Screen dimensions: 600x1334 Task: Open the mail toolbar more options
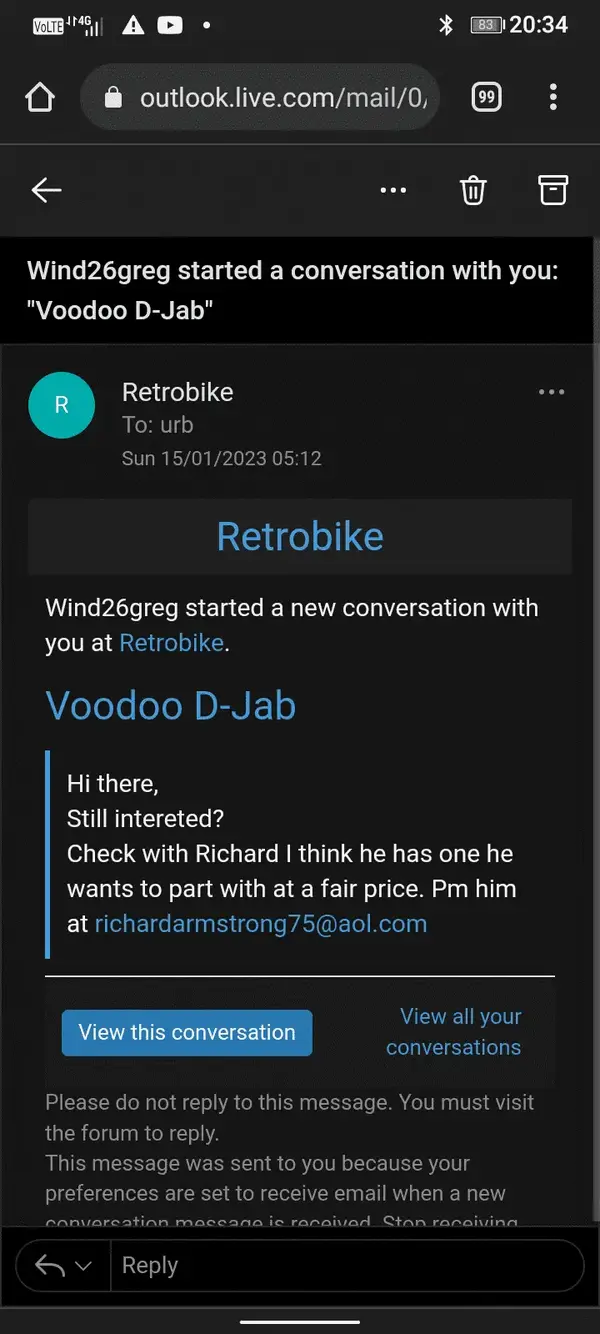(393, 190)
